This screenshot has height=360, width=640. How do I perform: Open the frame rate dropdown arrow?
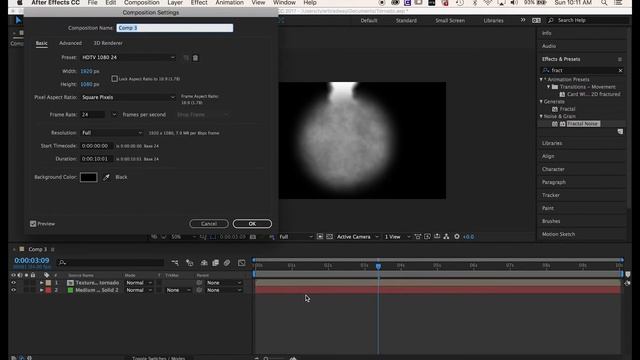point(114,115)
